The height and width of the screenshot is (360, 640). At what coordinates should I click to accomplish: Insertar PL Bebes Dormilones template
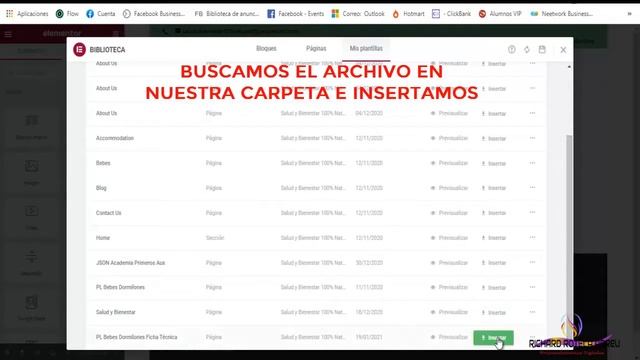[494, 287]
